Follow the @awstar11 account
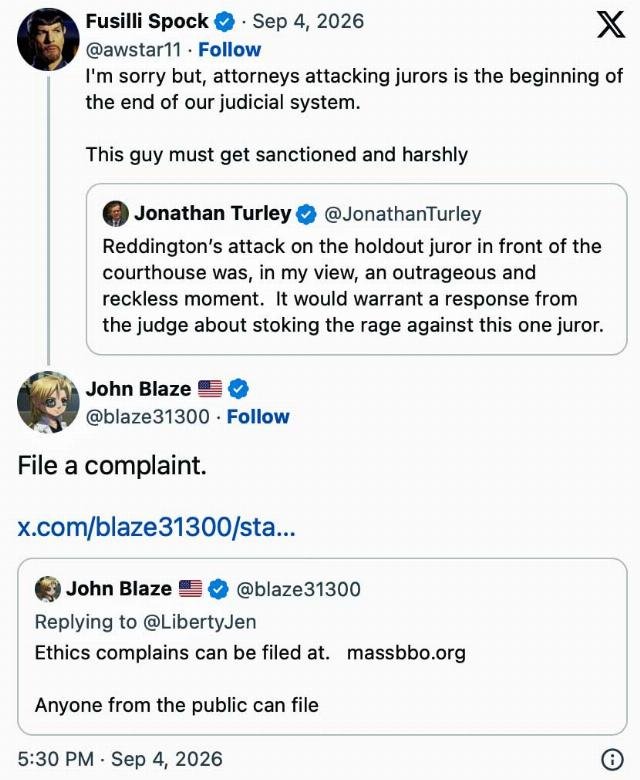This screenshot has height=780, width=640. [229, 50]
